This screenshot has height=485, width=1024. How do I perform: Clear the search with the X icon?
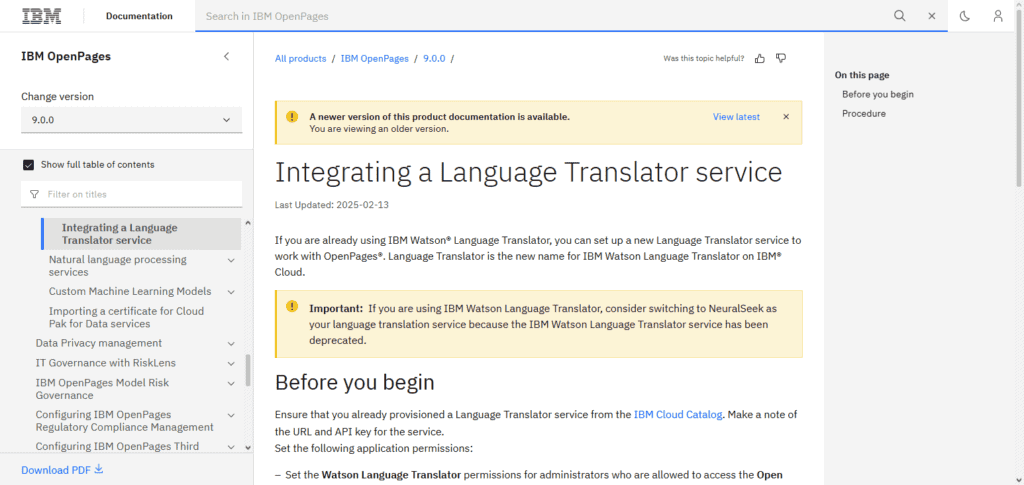pyautogui.click(x=932, y=16)
